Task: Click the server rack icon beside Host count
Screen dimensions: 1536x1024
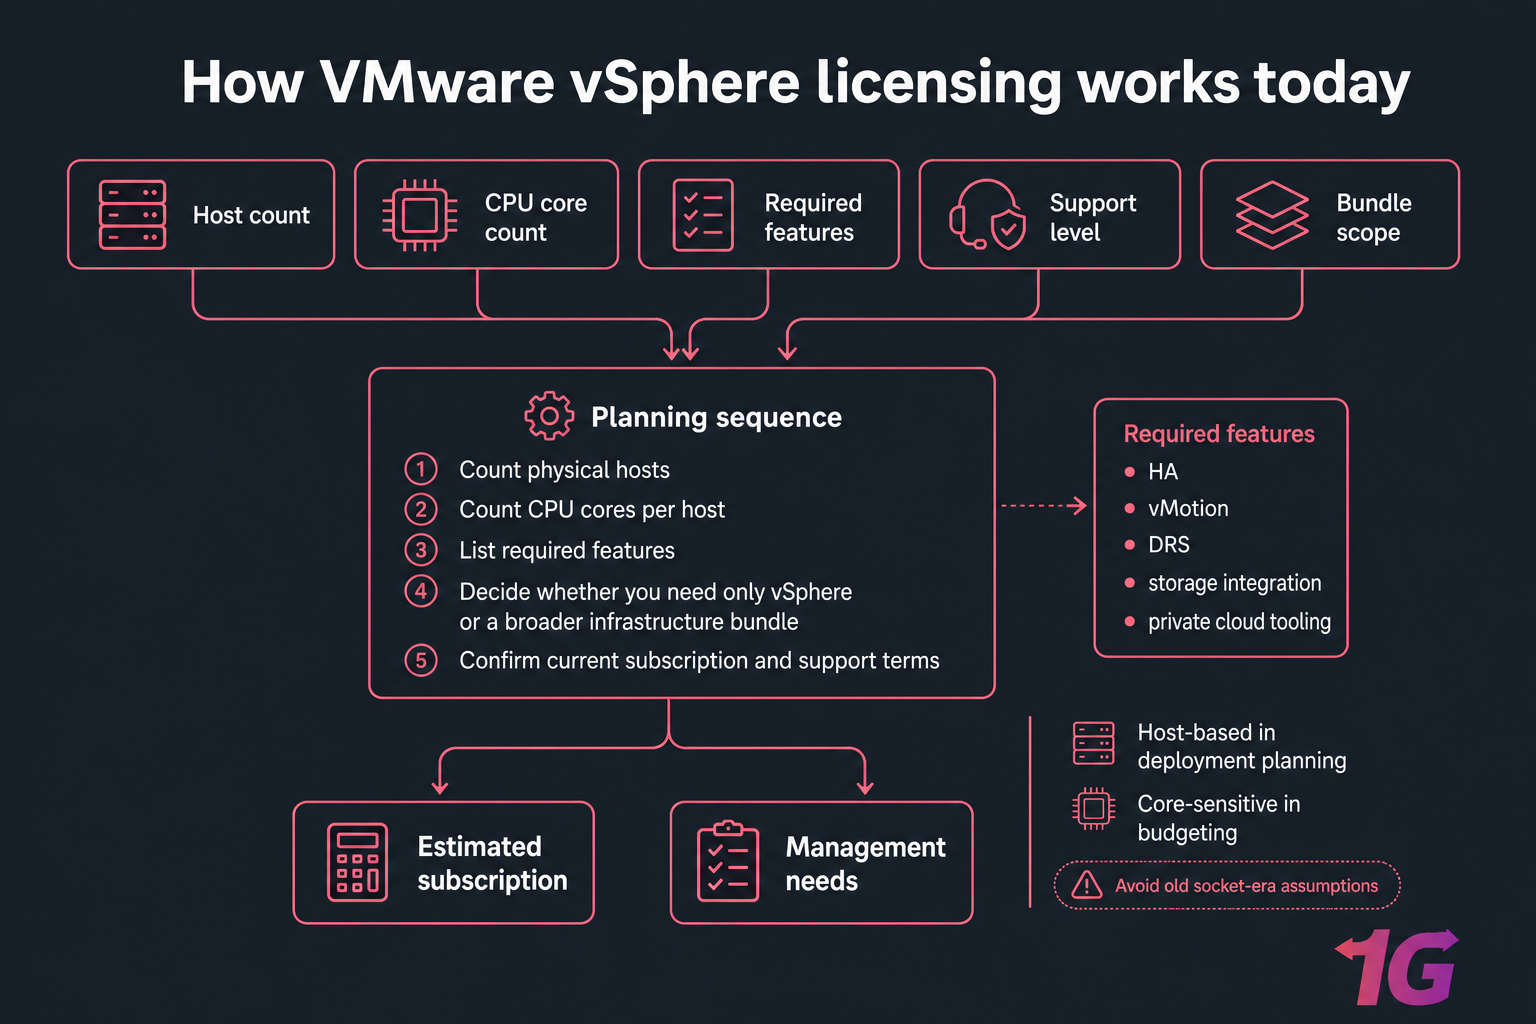Action: tap(132, 214)
